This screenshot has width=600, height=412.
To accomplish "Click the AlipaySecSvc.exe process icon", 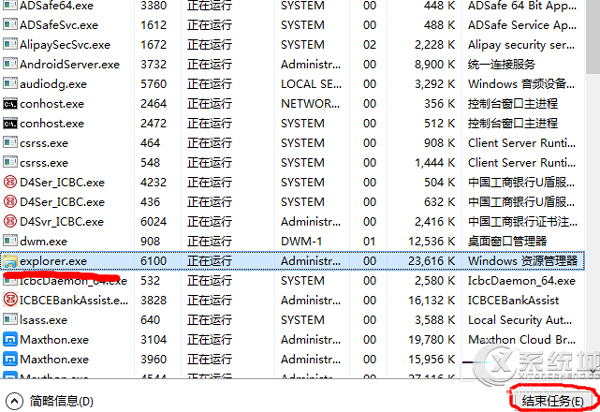I will [x=10, y=44].
